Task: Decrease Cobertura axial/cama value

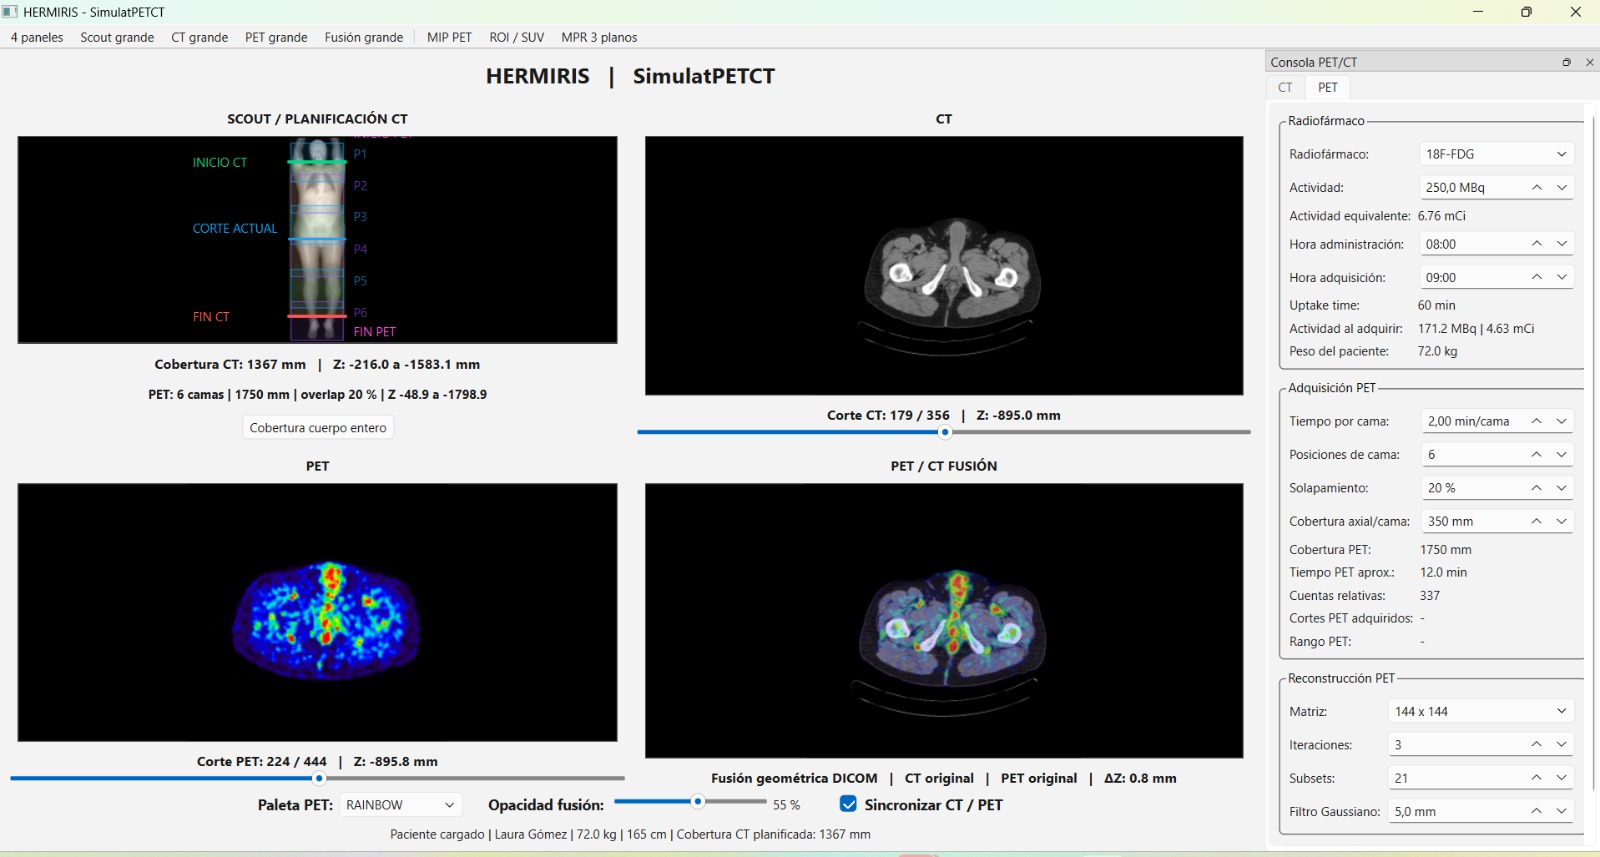Action: click(1562, 521)
